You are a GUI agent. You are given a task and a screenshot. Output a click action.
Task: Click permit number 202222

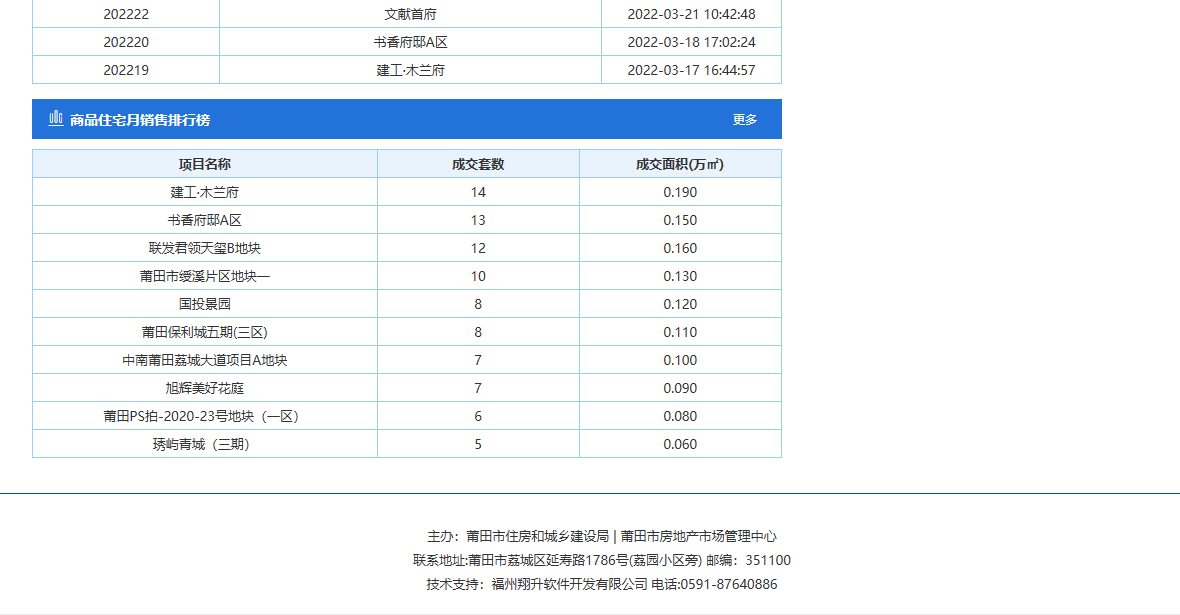tap(126, 14)
